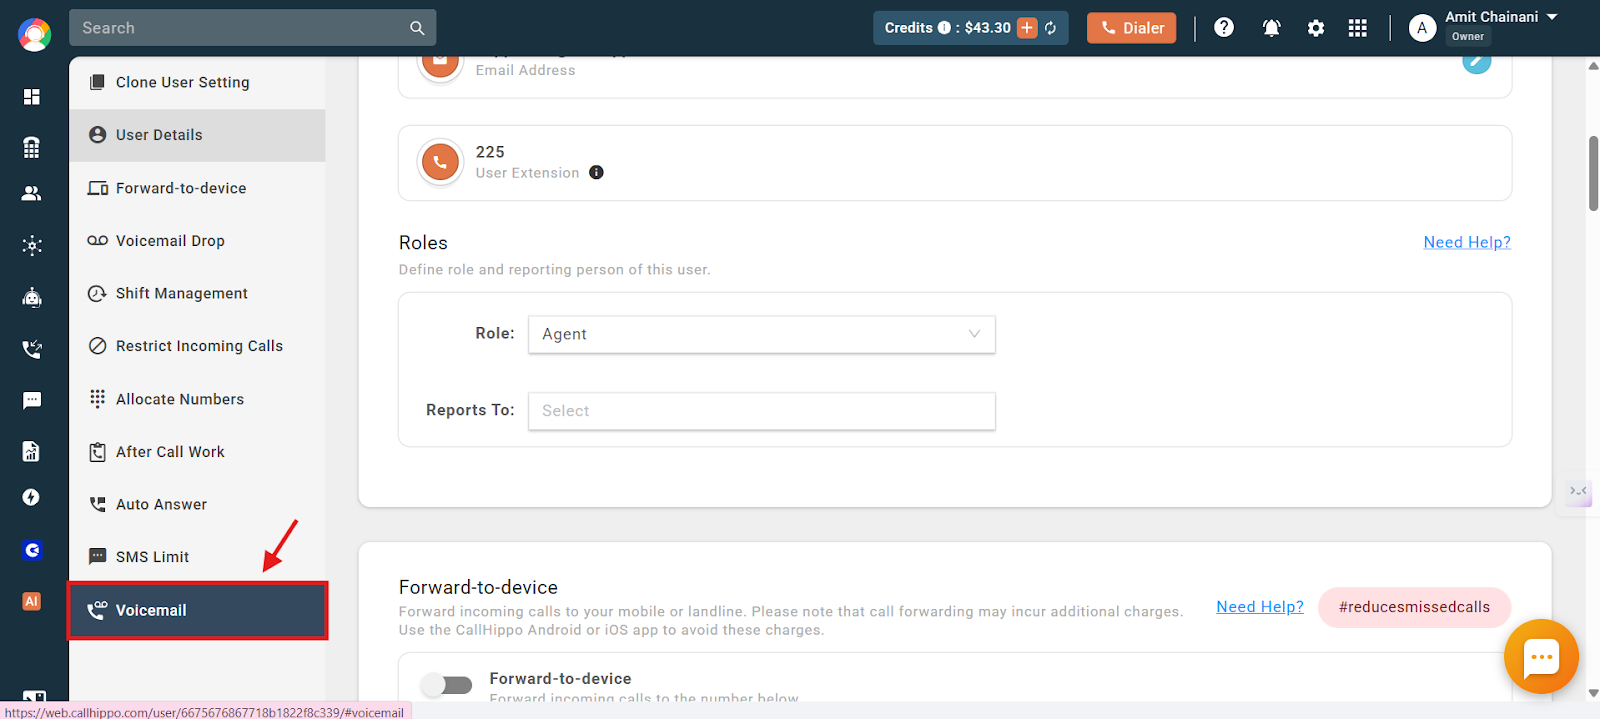The image size is (1600, 719).
Task: Click the credits amount $43.30
Action: click(987, 28)
